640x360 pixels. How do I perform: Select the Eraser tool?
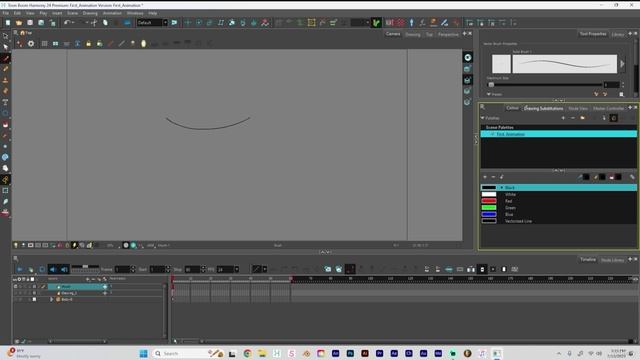click(x=5, y=91)
